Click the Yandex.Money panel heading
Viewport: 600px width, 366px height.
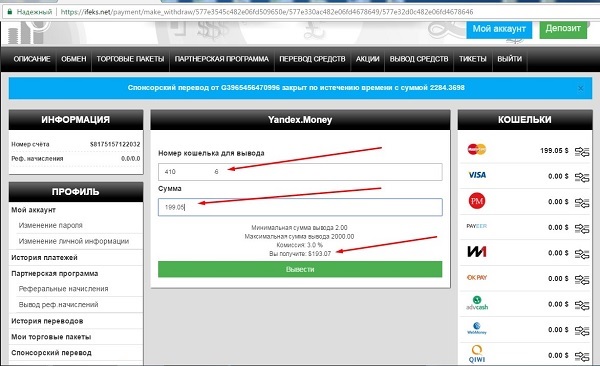pos(300,120)
